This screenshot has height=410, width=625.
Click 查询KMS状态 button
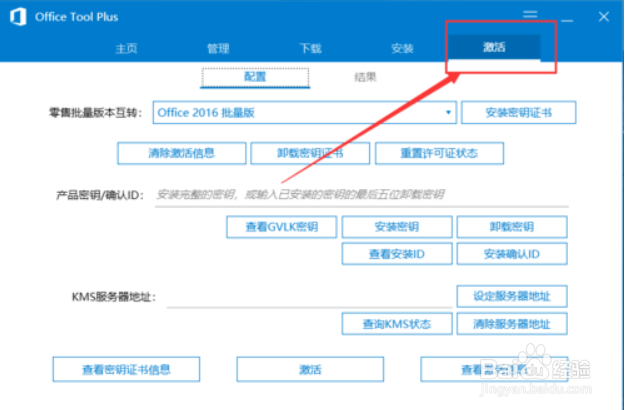397,324
